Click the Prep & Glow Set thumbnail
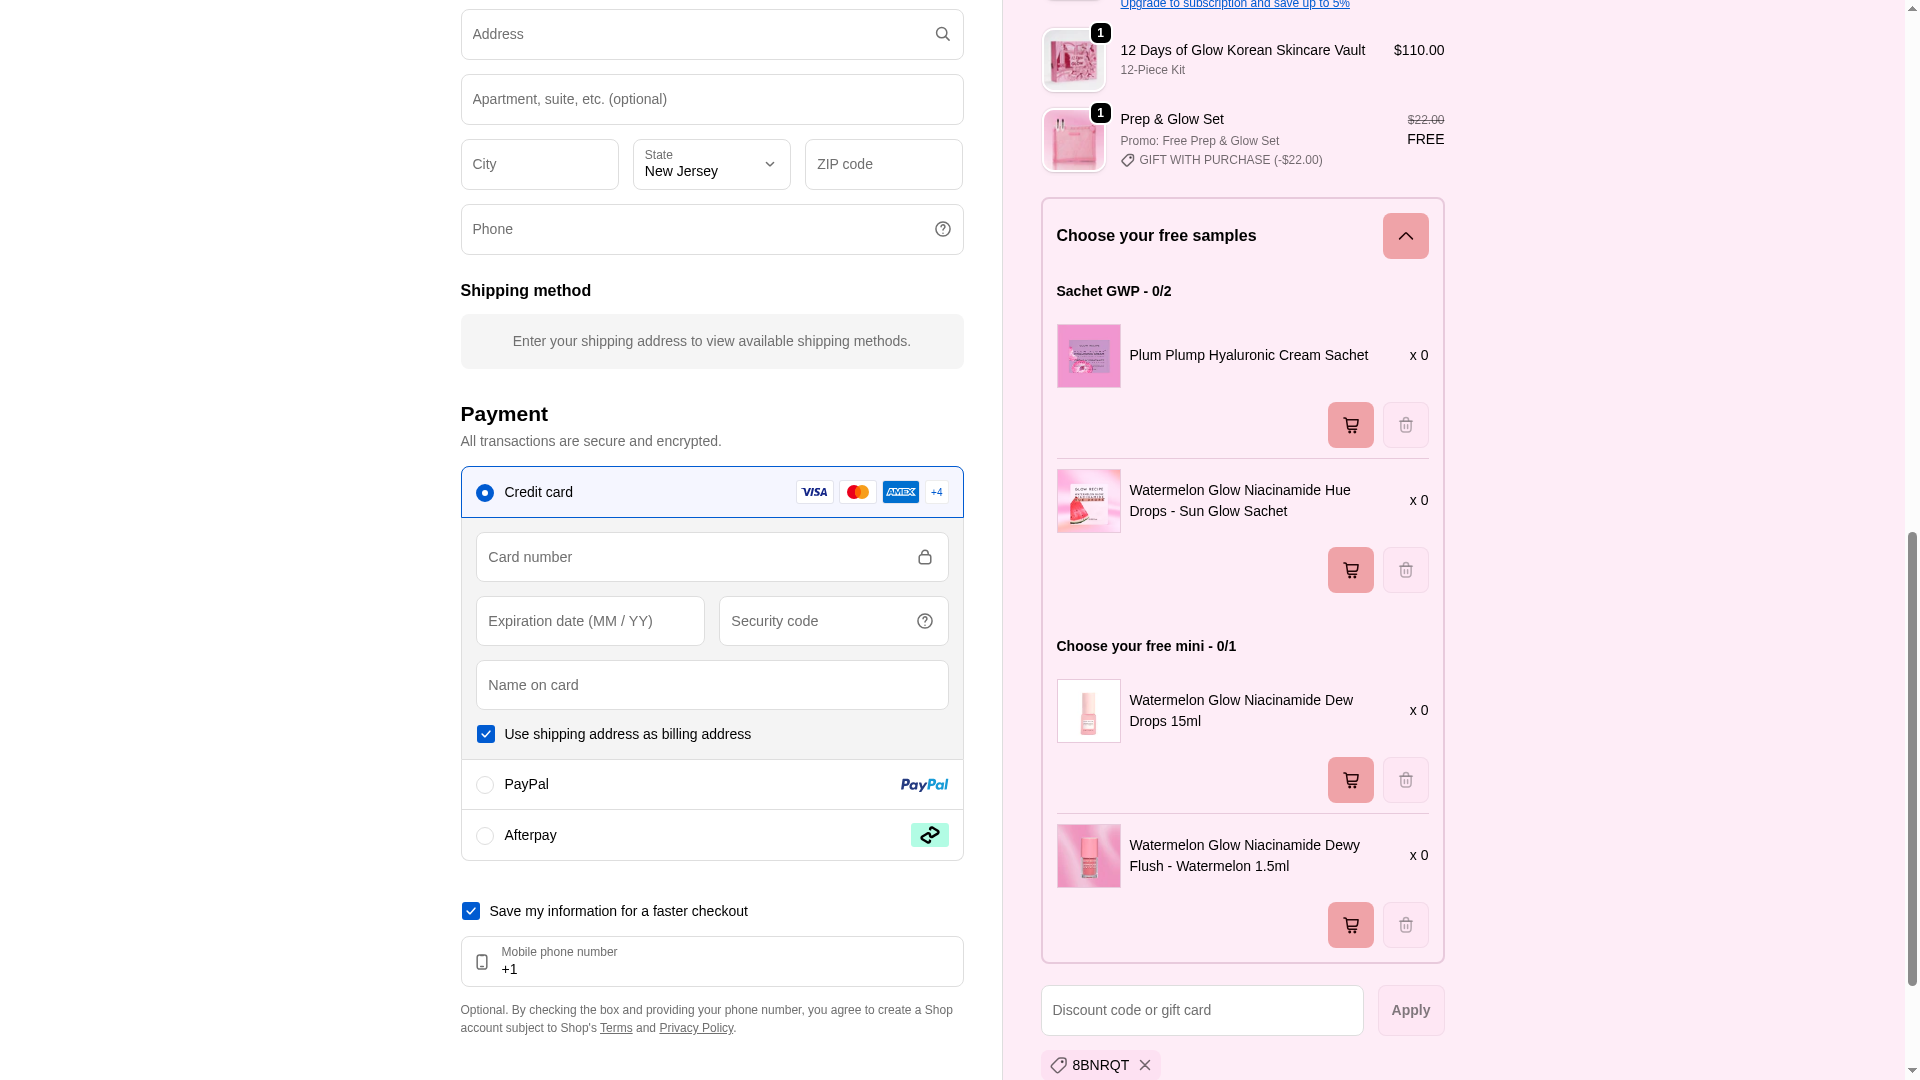Screen dimensions: 1920x1080 (1073, 141)
